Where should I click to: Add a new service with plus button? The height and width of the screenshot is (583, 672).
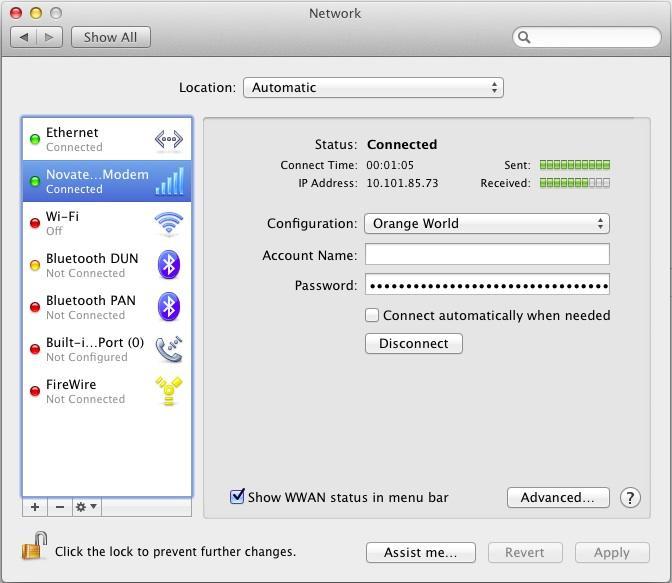click(x=35, y=507)
